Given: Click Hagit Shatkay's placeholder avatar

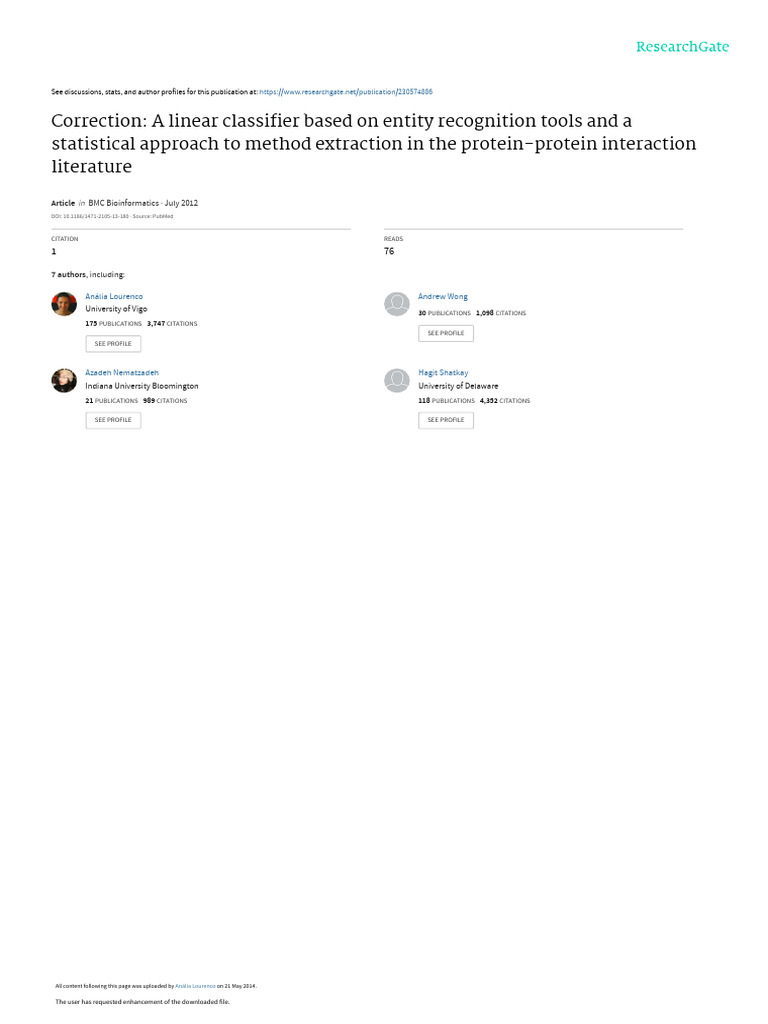Looking at the screenshot, I should (x=397, y=380).
